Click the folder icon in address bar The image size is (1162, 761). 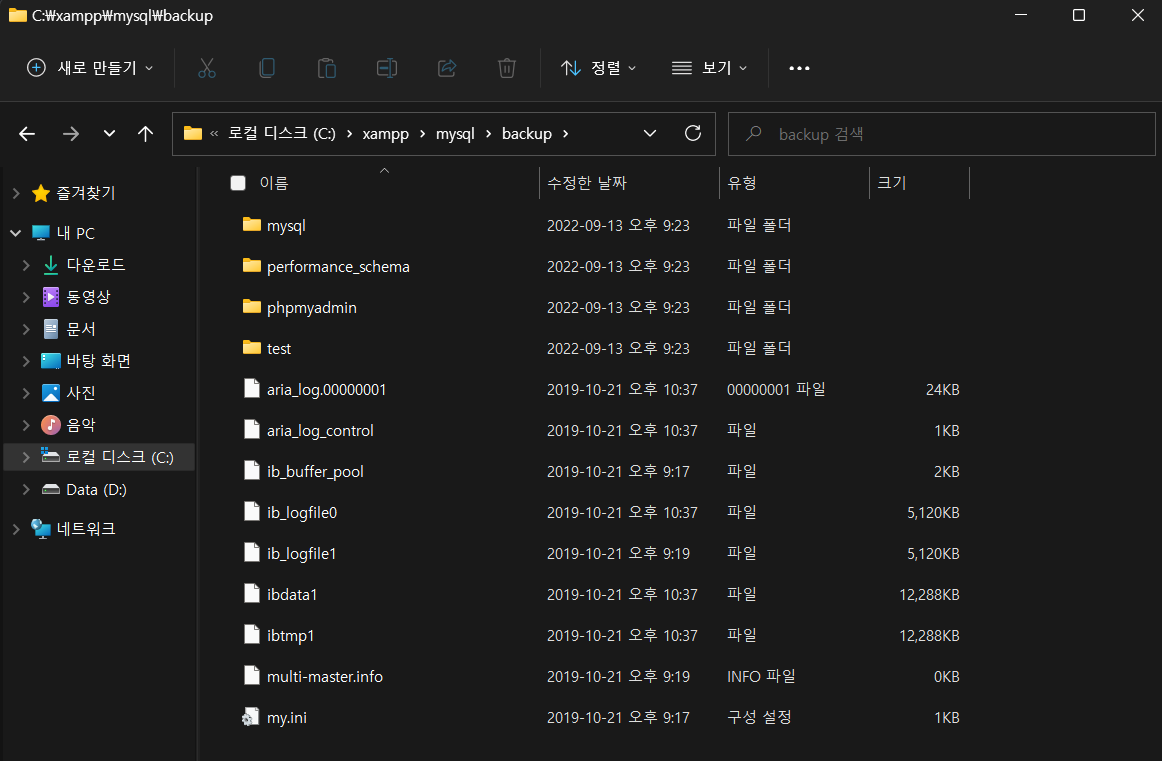(x=193, y=133)
